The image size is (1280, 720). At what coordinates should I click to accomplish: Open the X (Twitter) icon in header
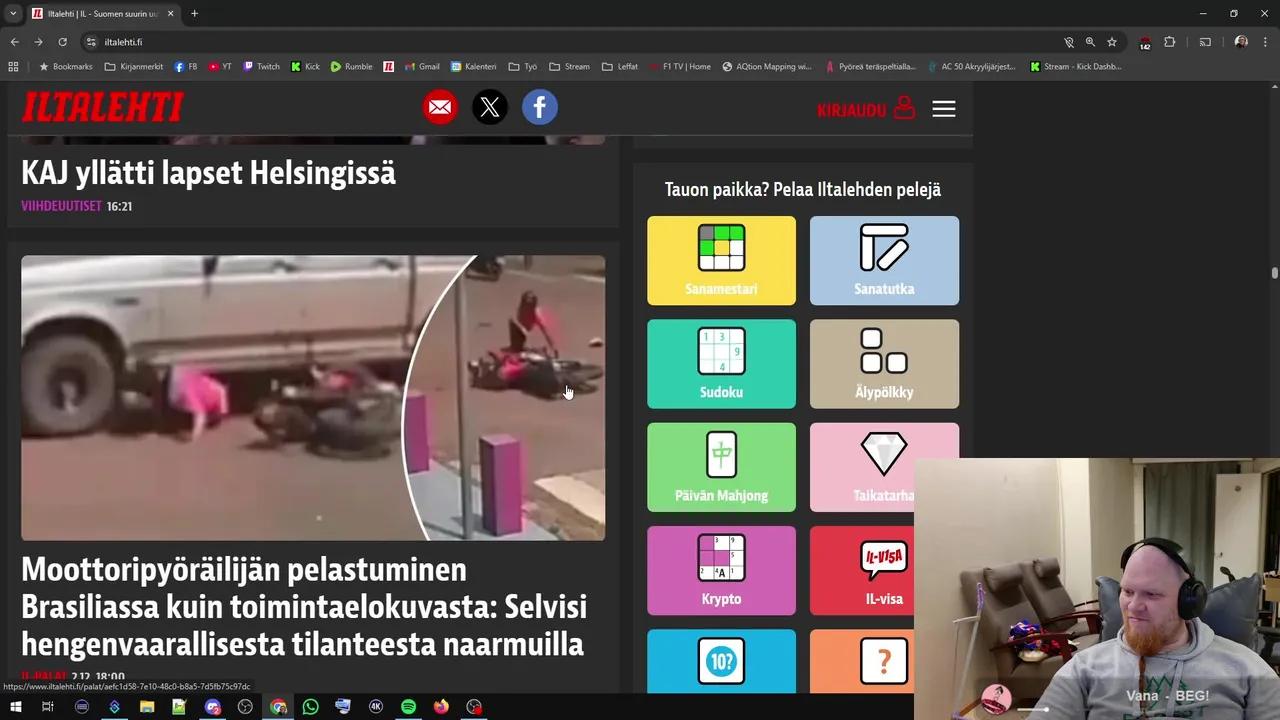(x=490, y=107)
